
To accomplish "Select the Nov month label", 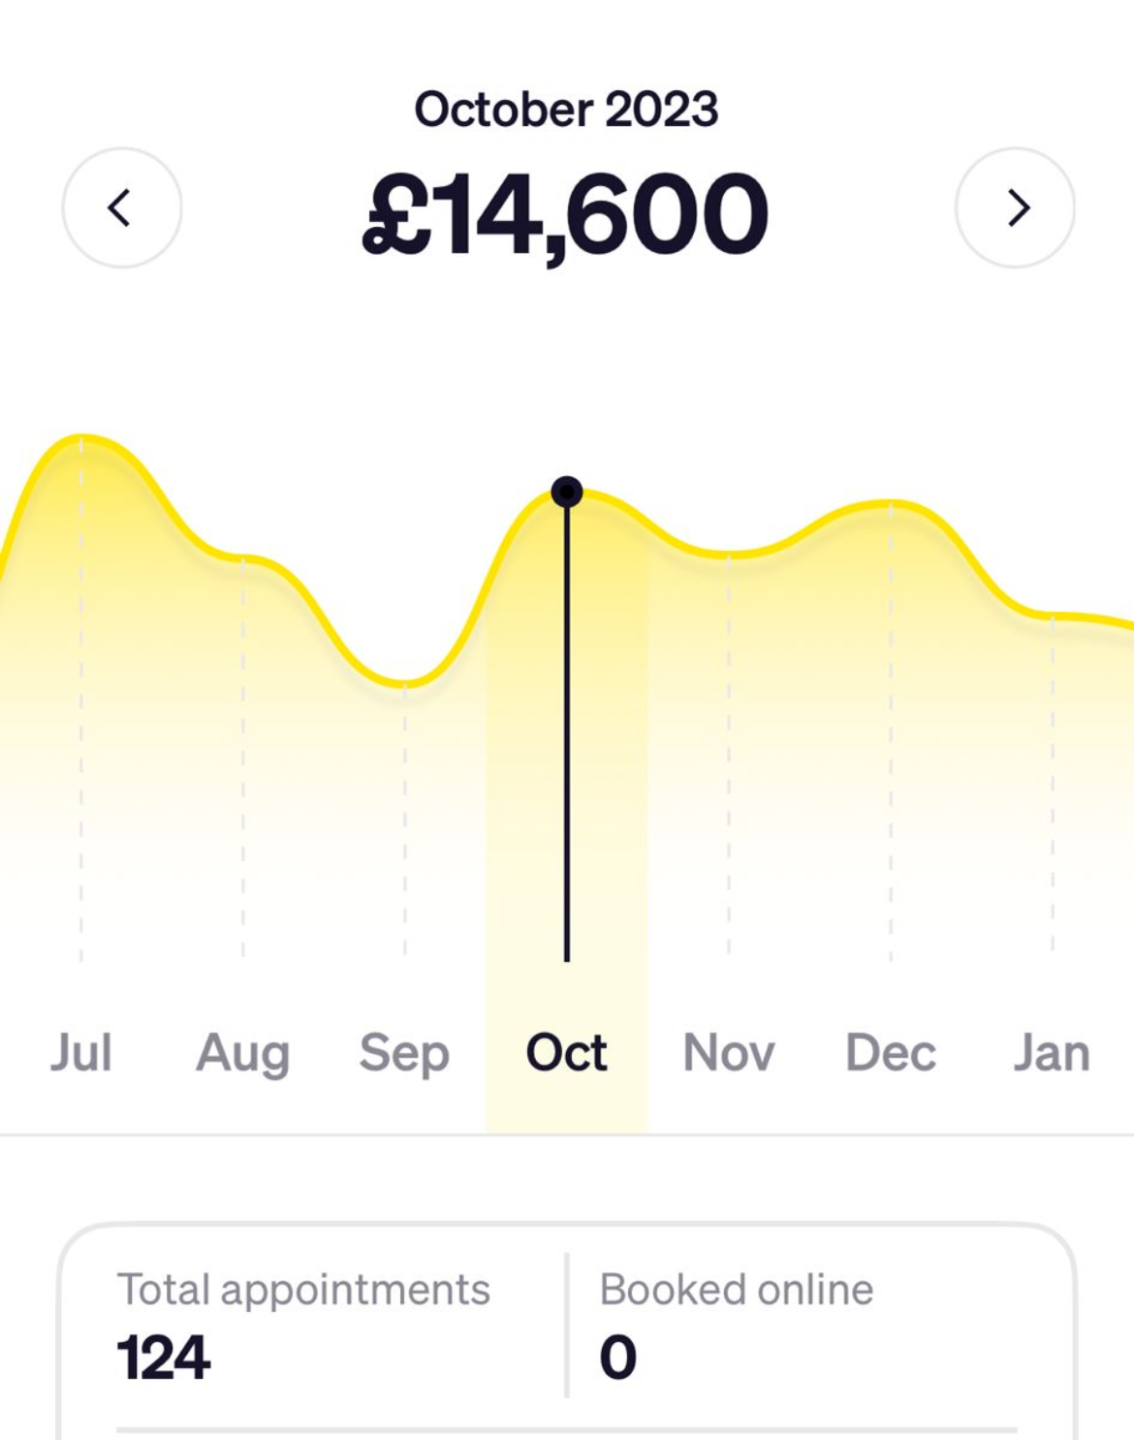I will pos(728,1053).
